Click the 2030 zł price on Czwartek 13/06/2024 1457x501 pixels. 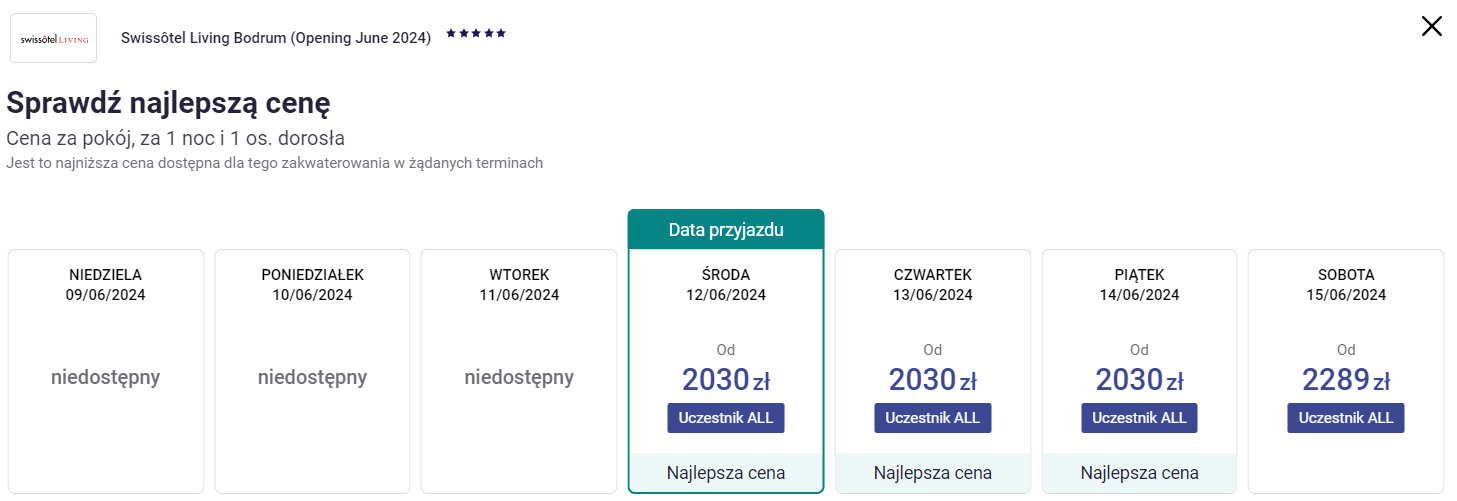[x=933, y=380]
